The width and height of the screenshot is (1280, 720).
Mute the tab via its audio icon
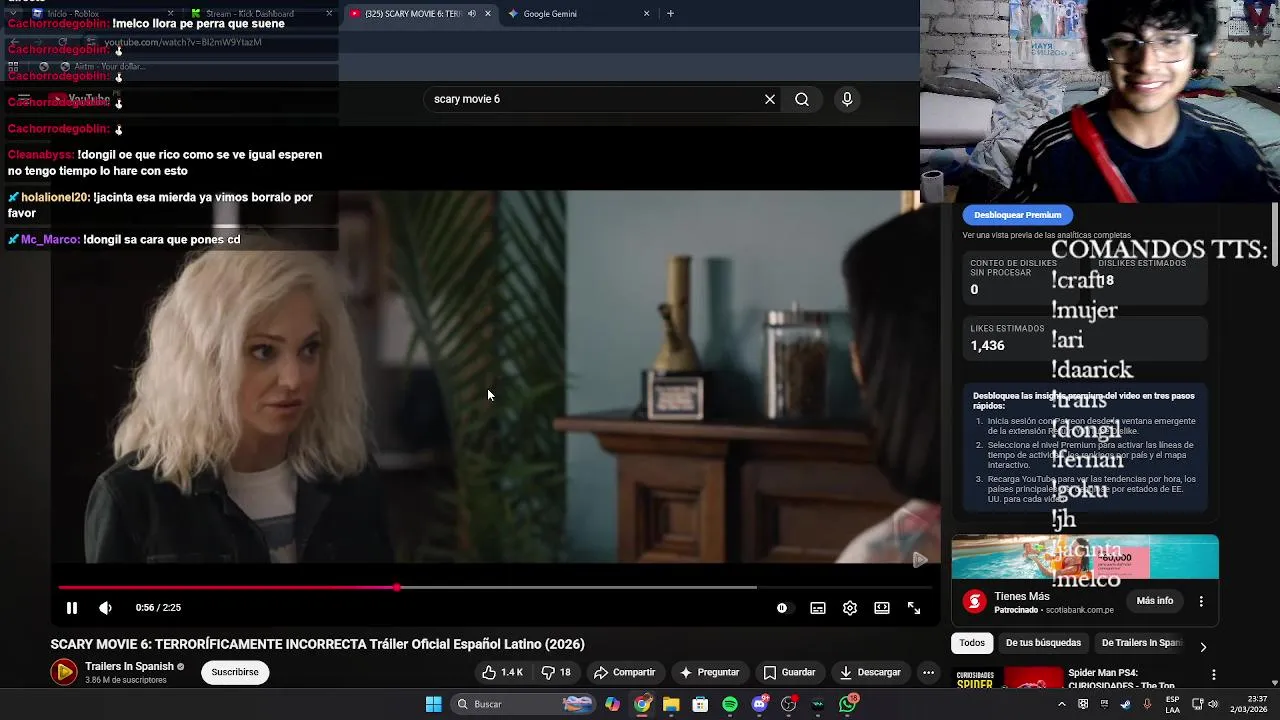(472, 14)
